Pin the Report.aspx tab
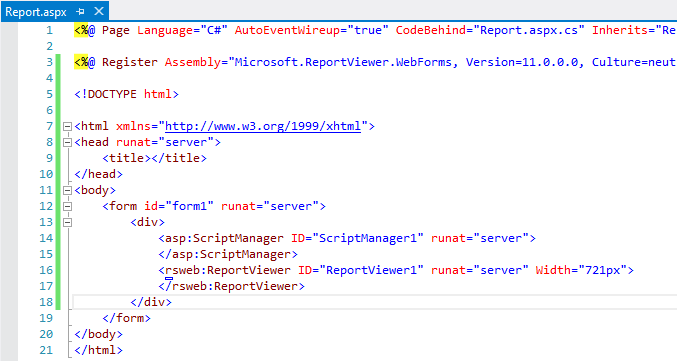This screenshot has height=361, width=677. (80, 12)
